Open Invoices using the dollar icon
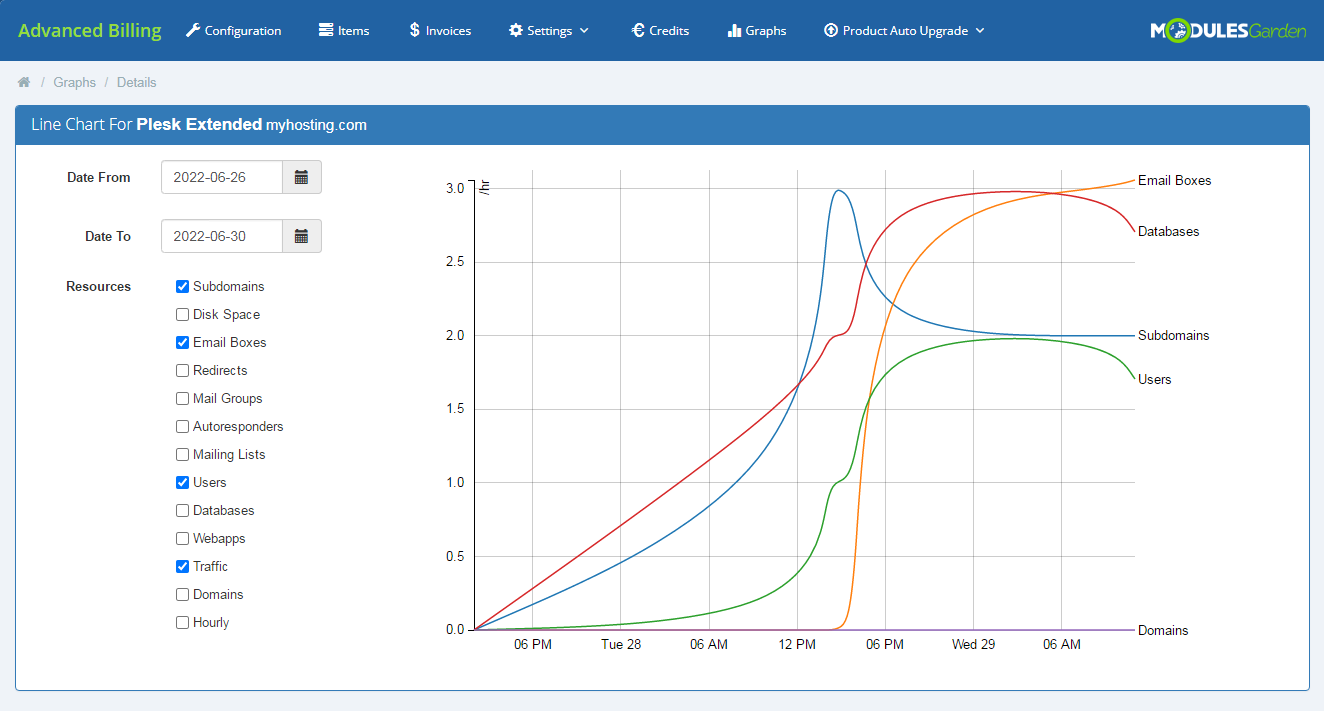The image size is (1324, 711). (414, 30)
